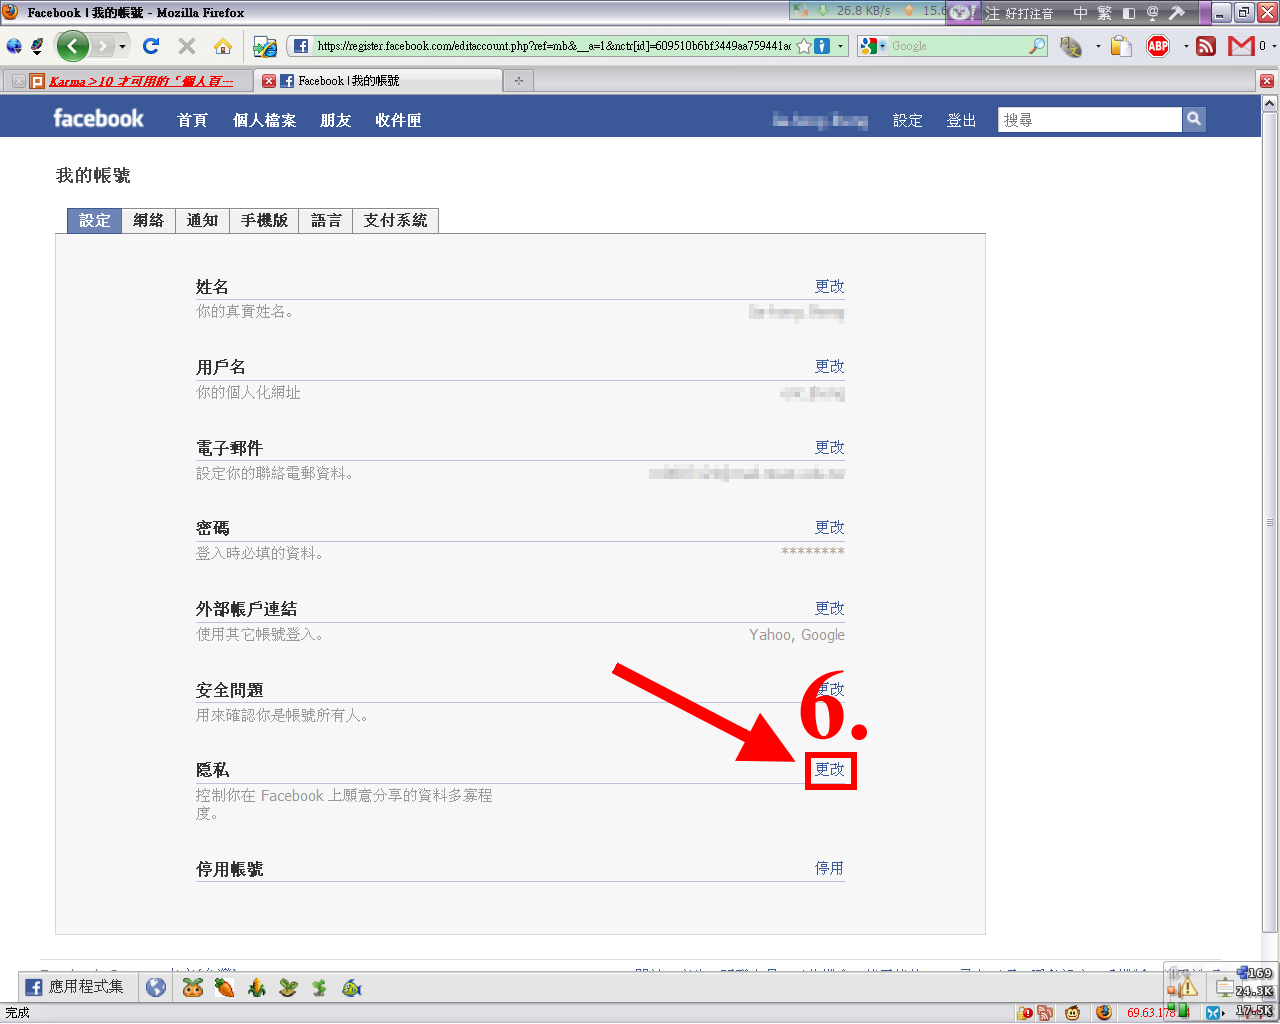Click the Facebook 搜尋 search field
The image size is (1280, 1024).
click(x=1089, y=120)
